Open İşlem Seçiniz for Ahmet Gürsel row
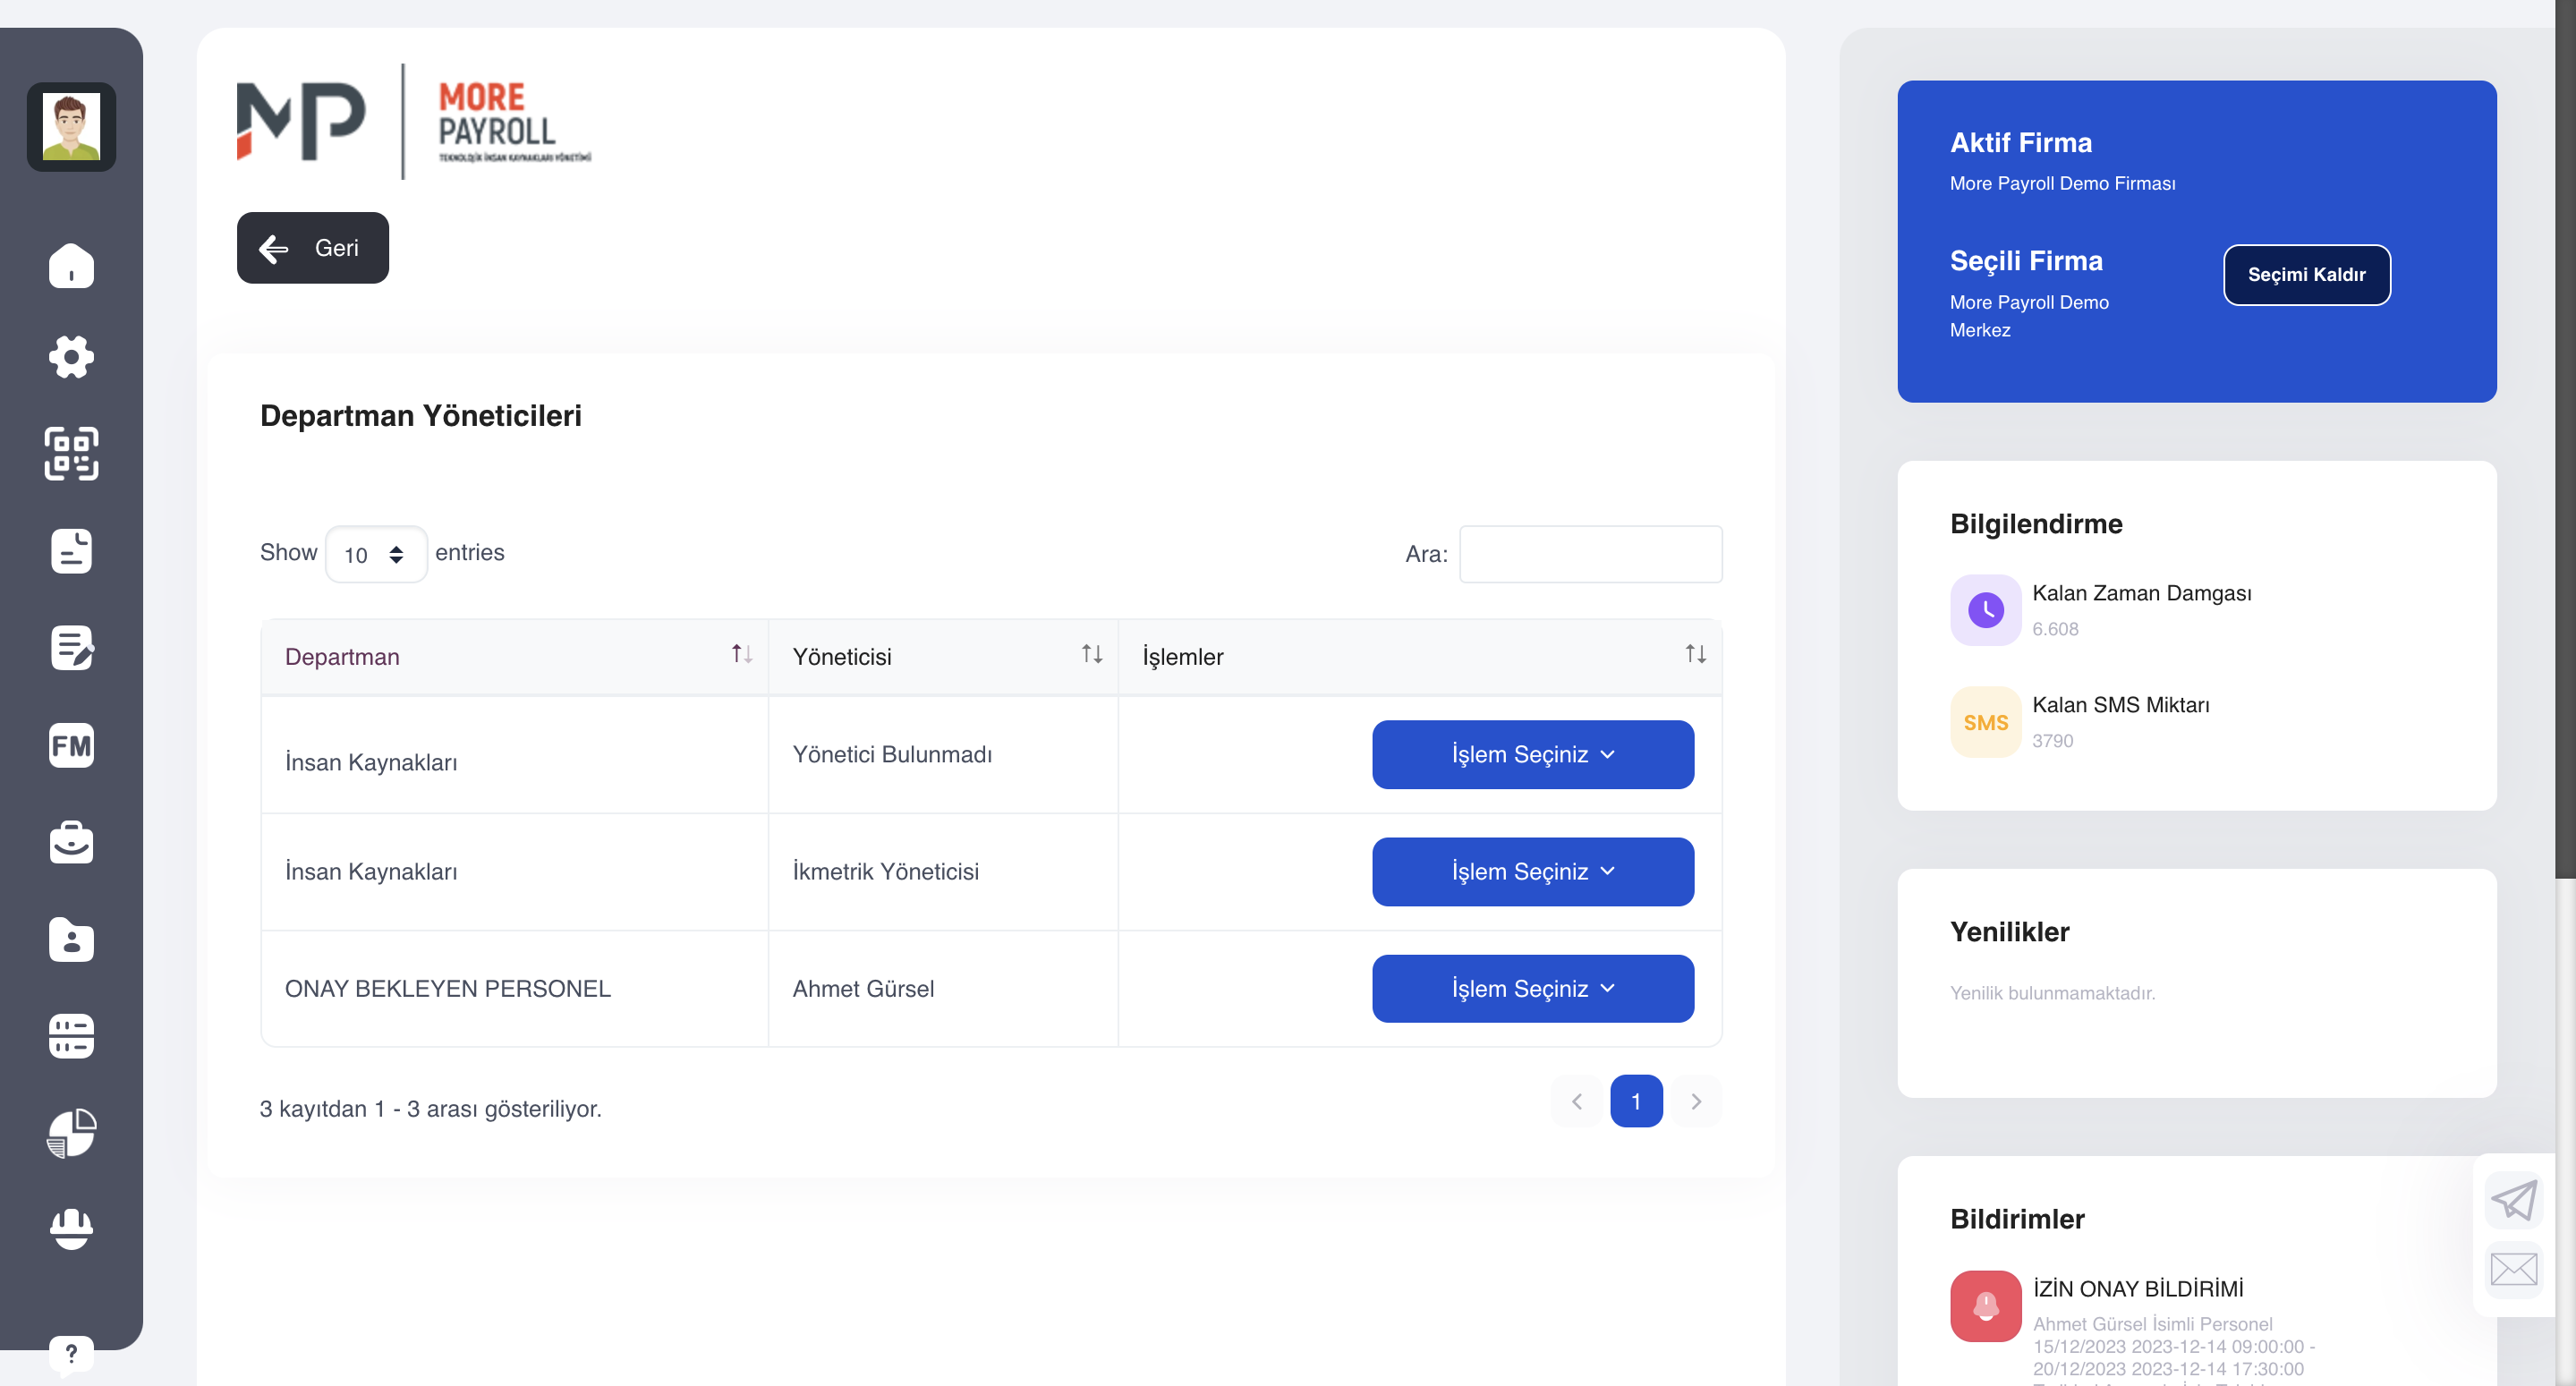 coord(1533,988)
